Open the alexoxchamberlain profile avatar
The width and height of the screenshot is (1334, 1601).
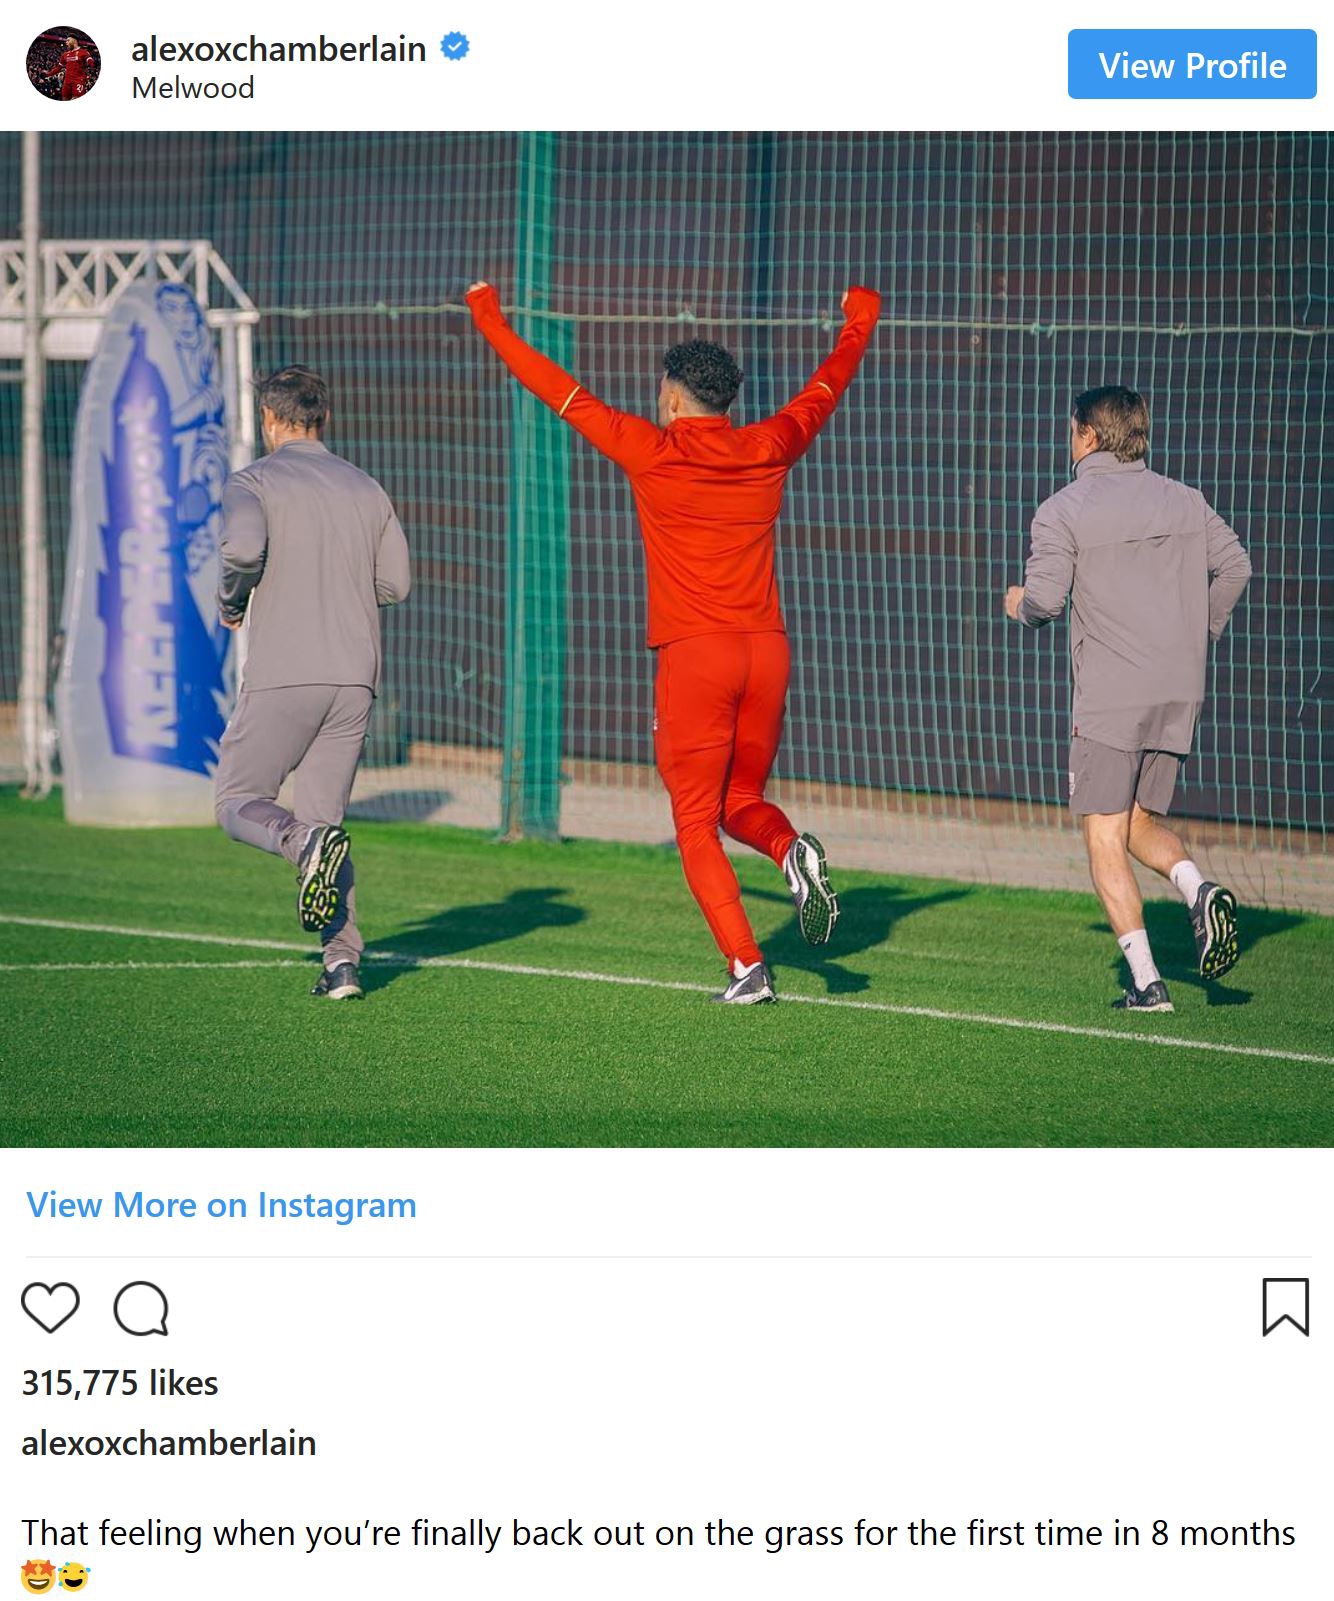pyautogui.click(x=63, y=64)
